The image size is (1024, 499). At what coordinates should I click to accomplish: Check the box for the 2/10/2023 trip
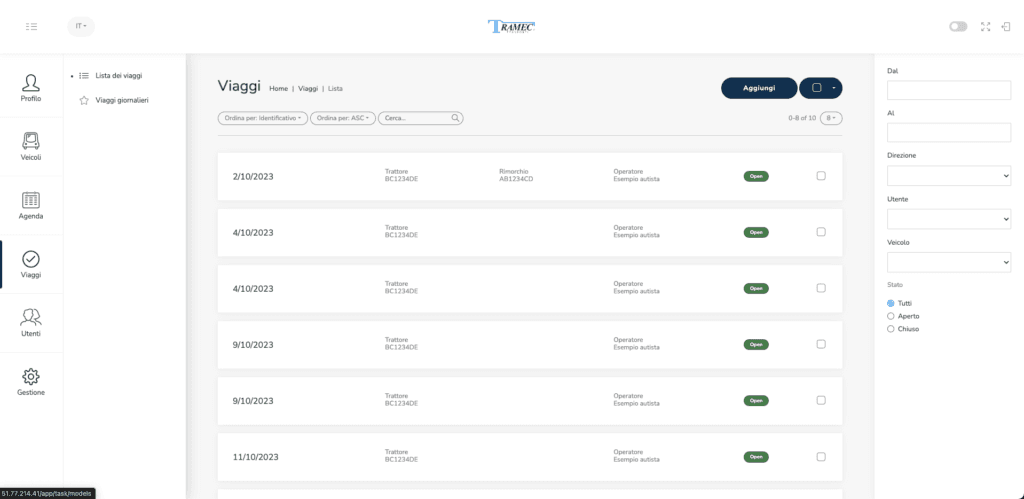coord(821,176)
